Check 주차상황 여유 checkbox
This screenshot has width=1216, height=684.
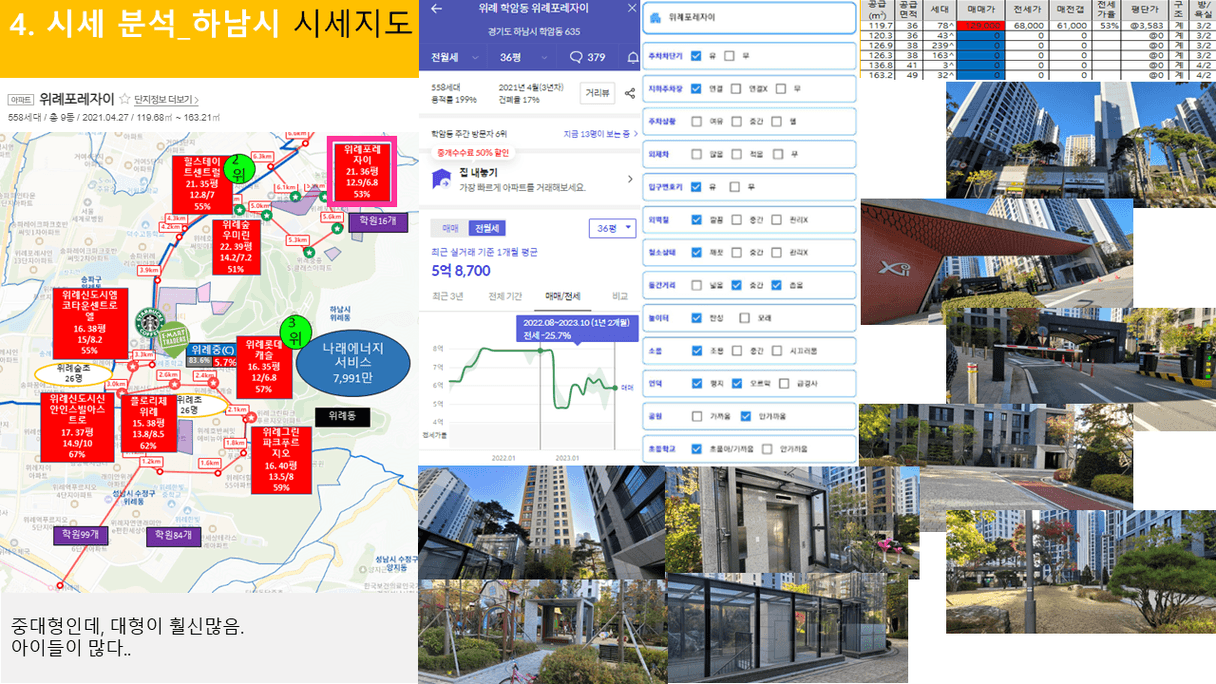point(696,122)
